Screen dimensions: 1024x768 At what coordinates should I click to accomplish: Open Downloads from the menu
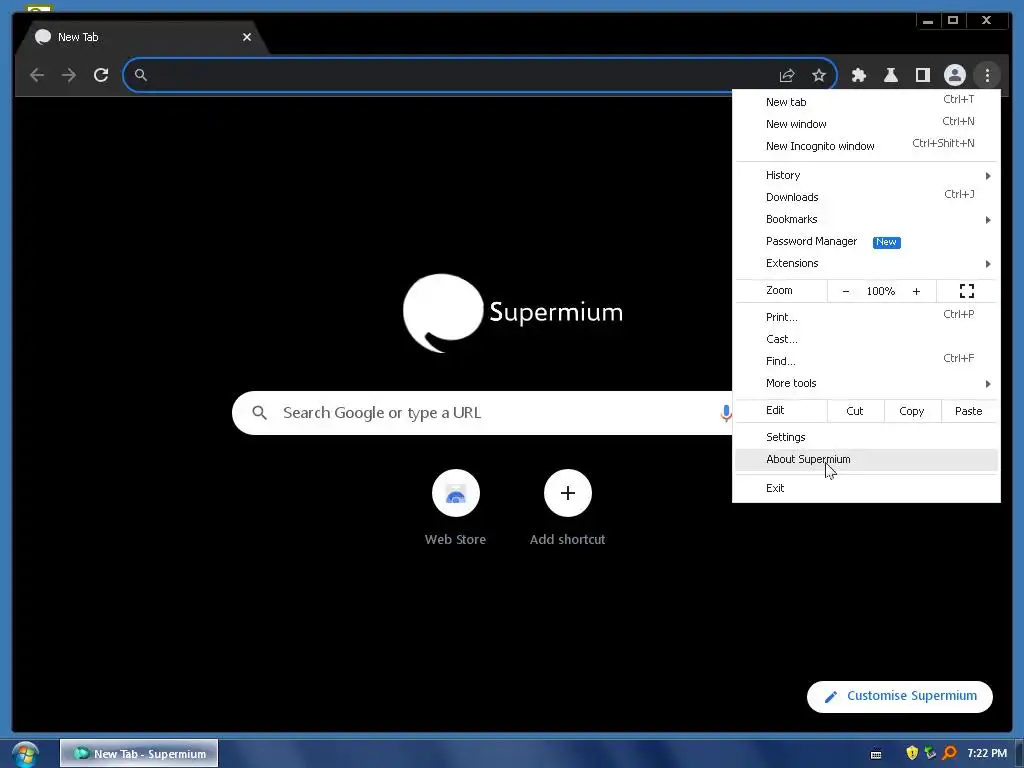coord(866,197)
